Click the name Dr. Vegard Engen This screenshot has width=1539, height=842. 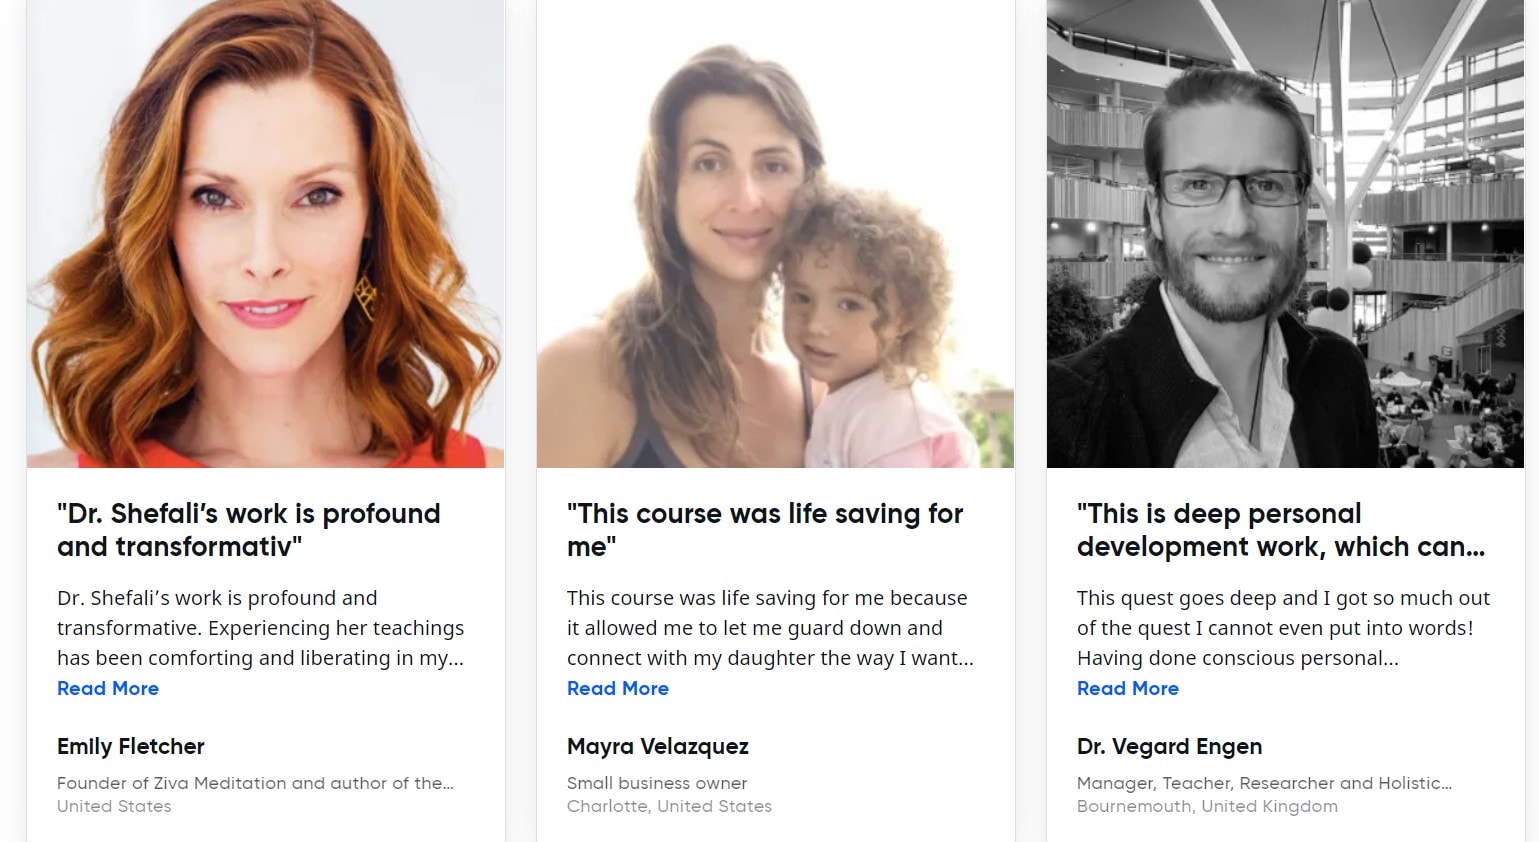click(1169, 746)
